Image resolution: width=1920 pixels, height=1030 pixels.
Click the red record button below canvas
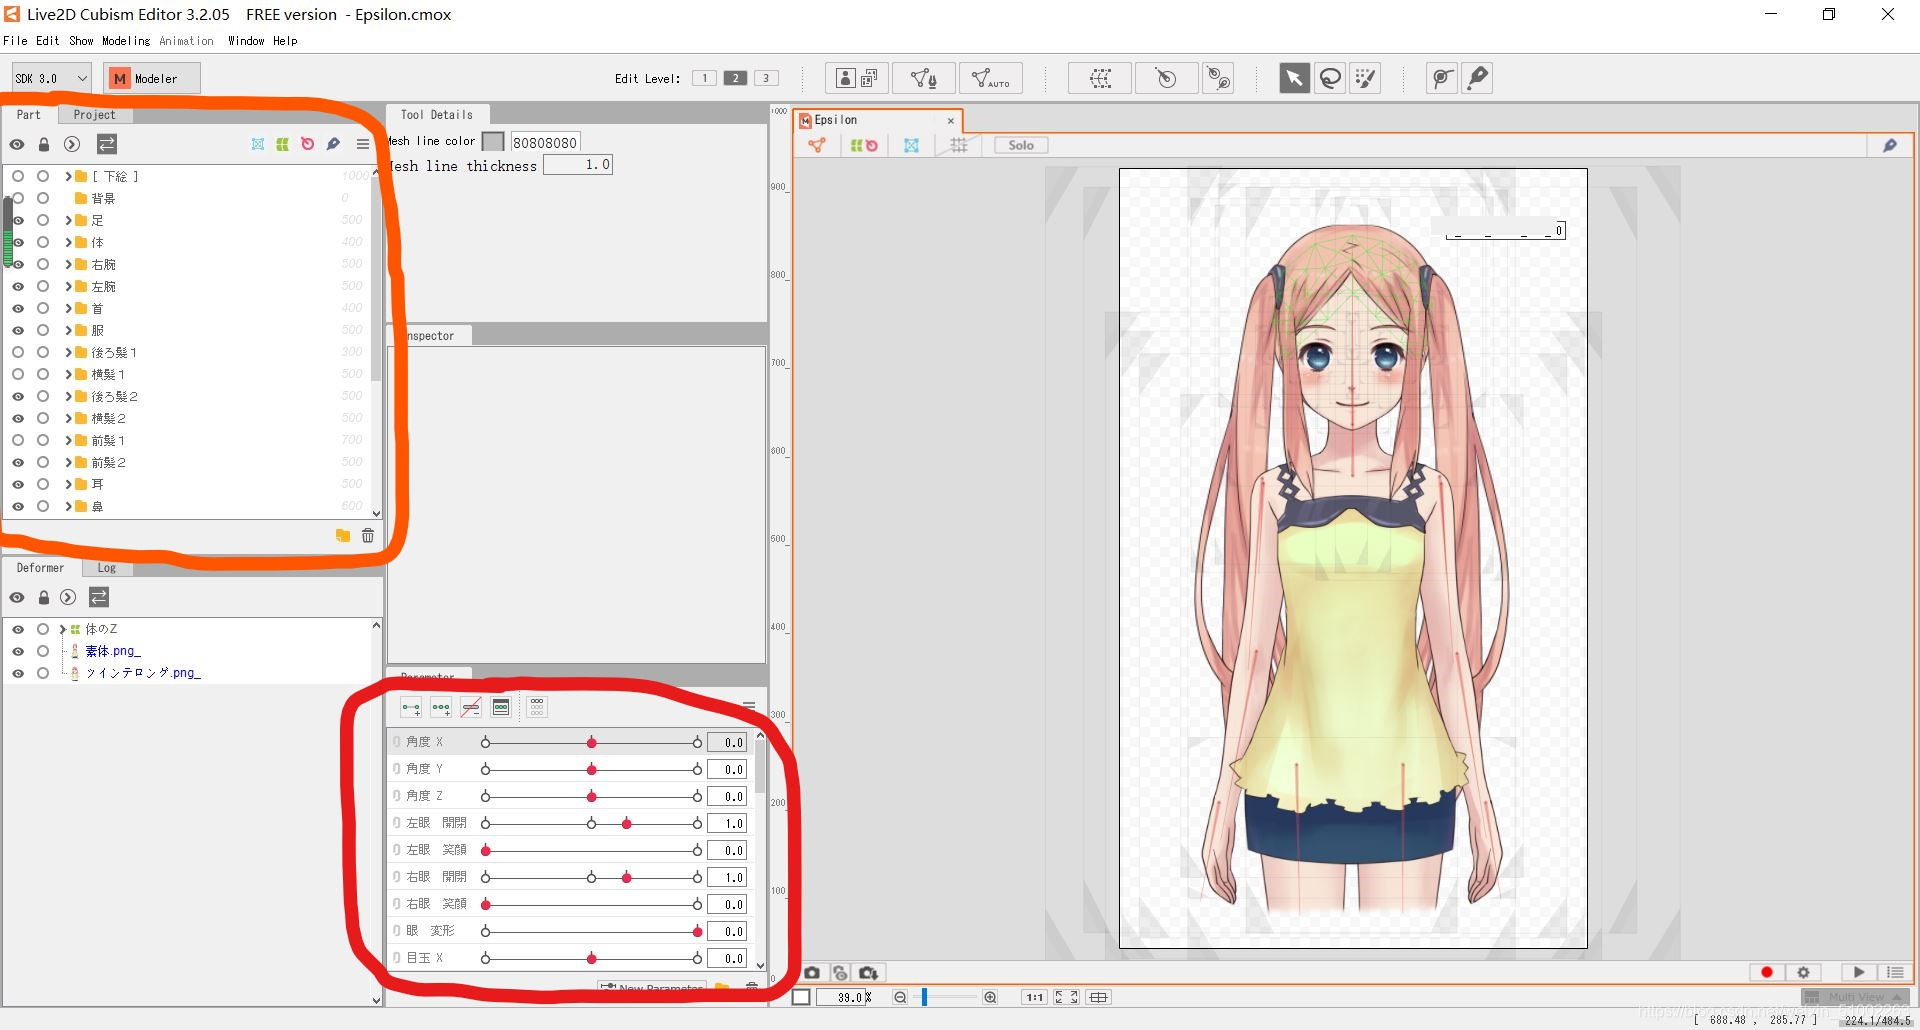1766,972
